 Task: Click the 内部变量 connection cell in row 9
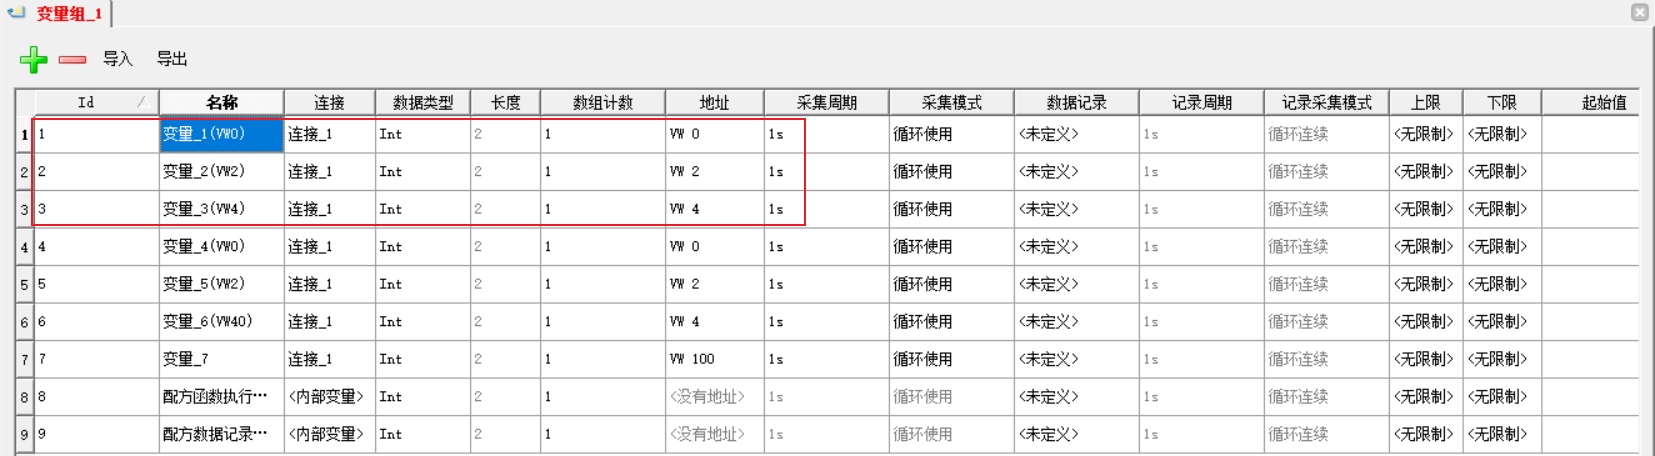329,434
